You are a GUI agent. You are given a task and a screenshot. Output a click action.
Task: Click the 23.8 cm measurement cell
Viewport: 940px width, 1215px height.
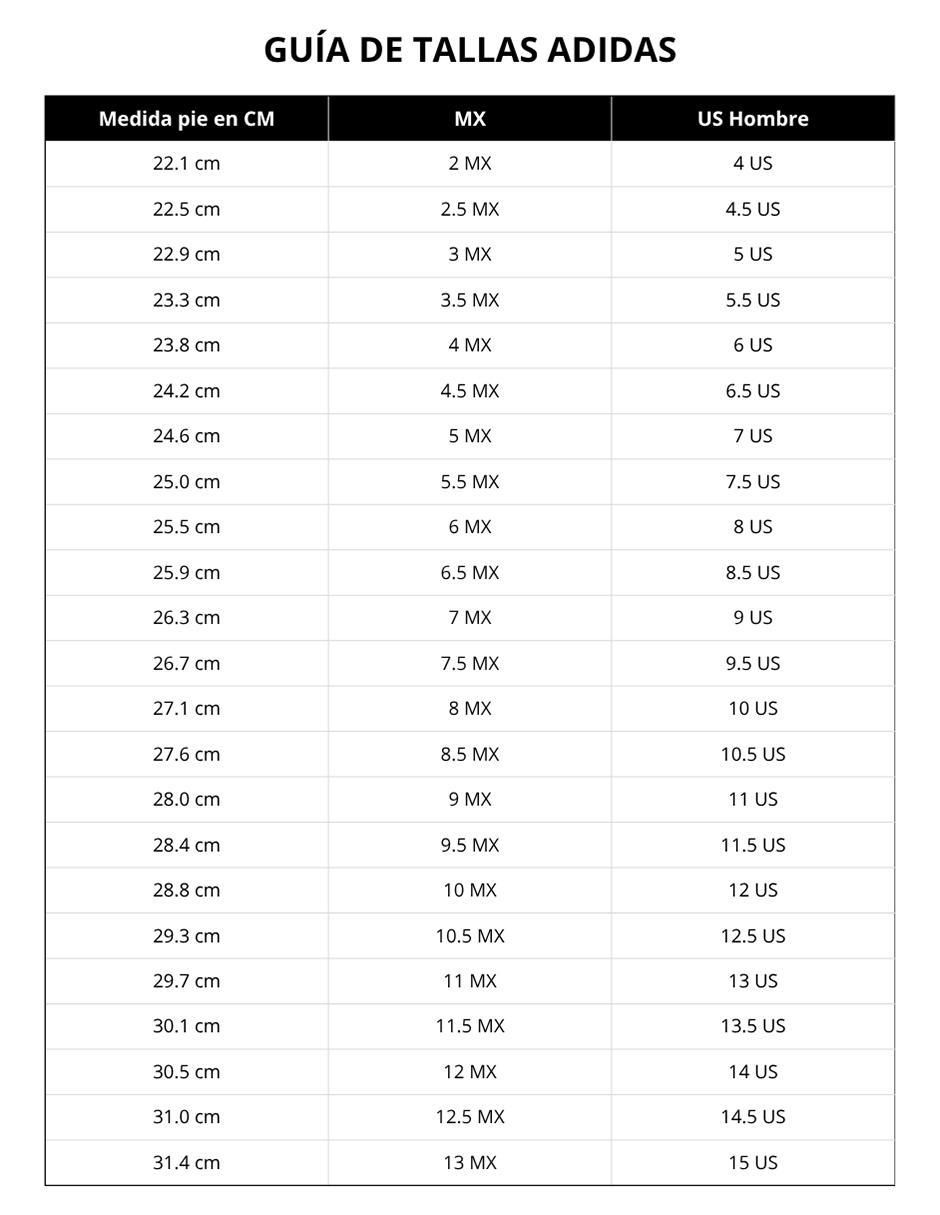(x=186, y=345)
